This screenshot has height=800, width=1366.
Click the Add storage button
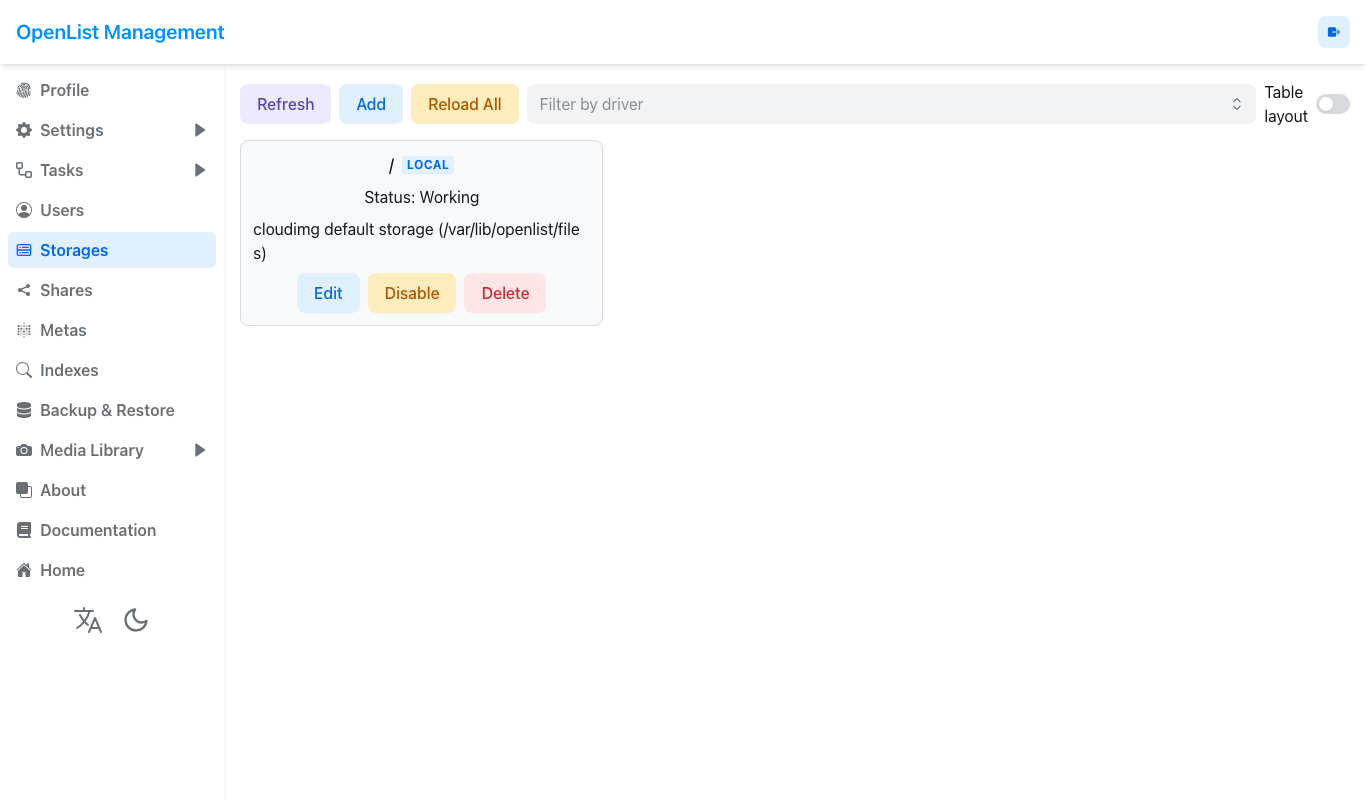[x=371, y=104]
